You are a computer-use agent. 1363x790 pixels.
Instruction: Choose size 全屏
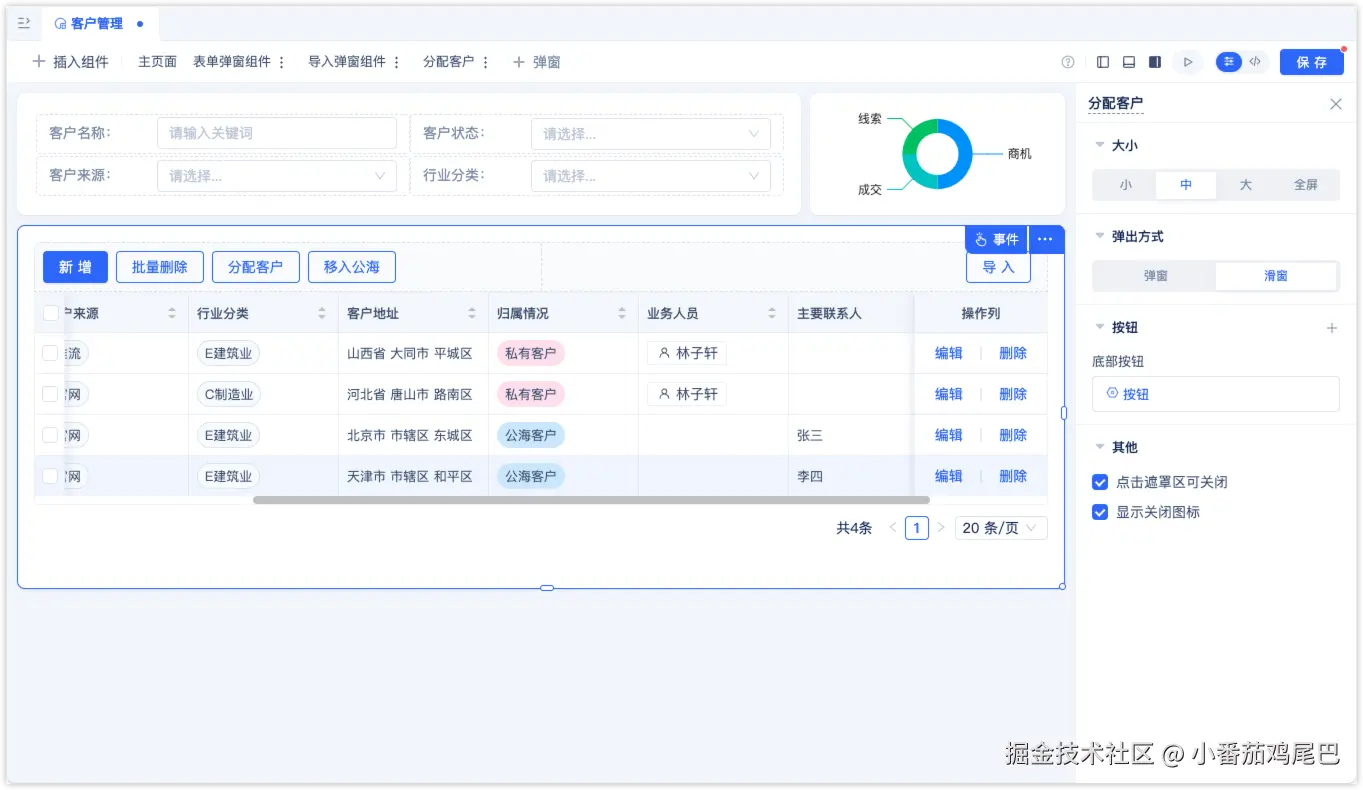click(1306, 185)
